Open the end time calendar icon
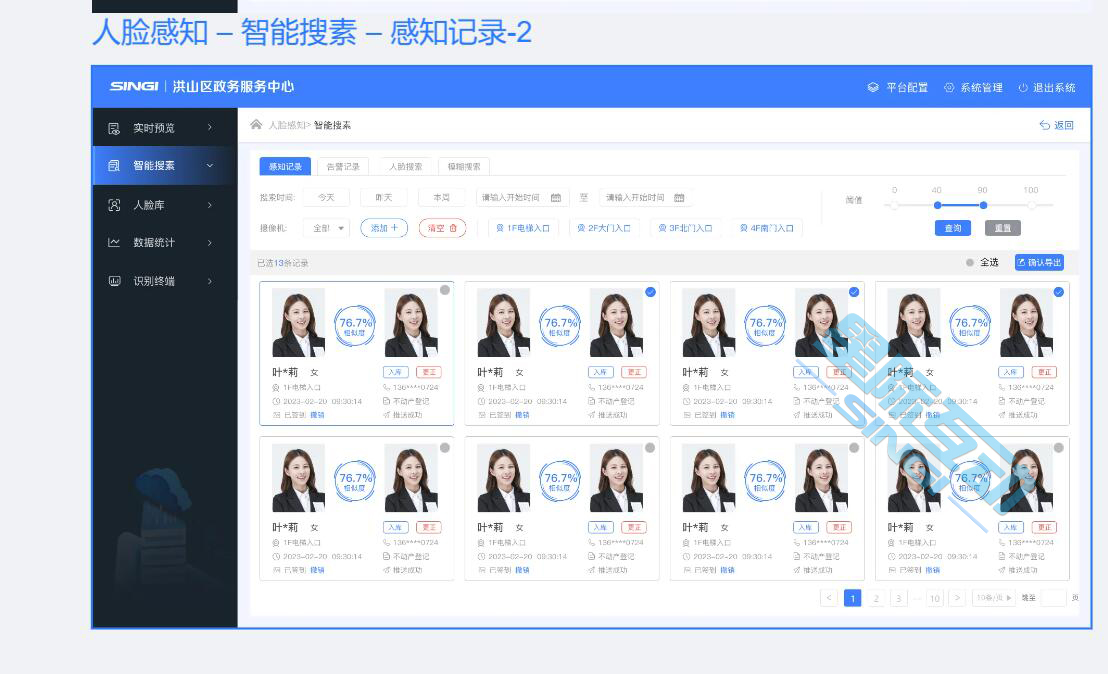 point(679,198)
